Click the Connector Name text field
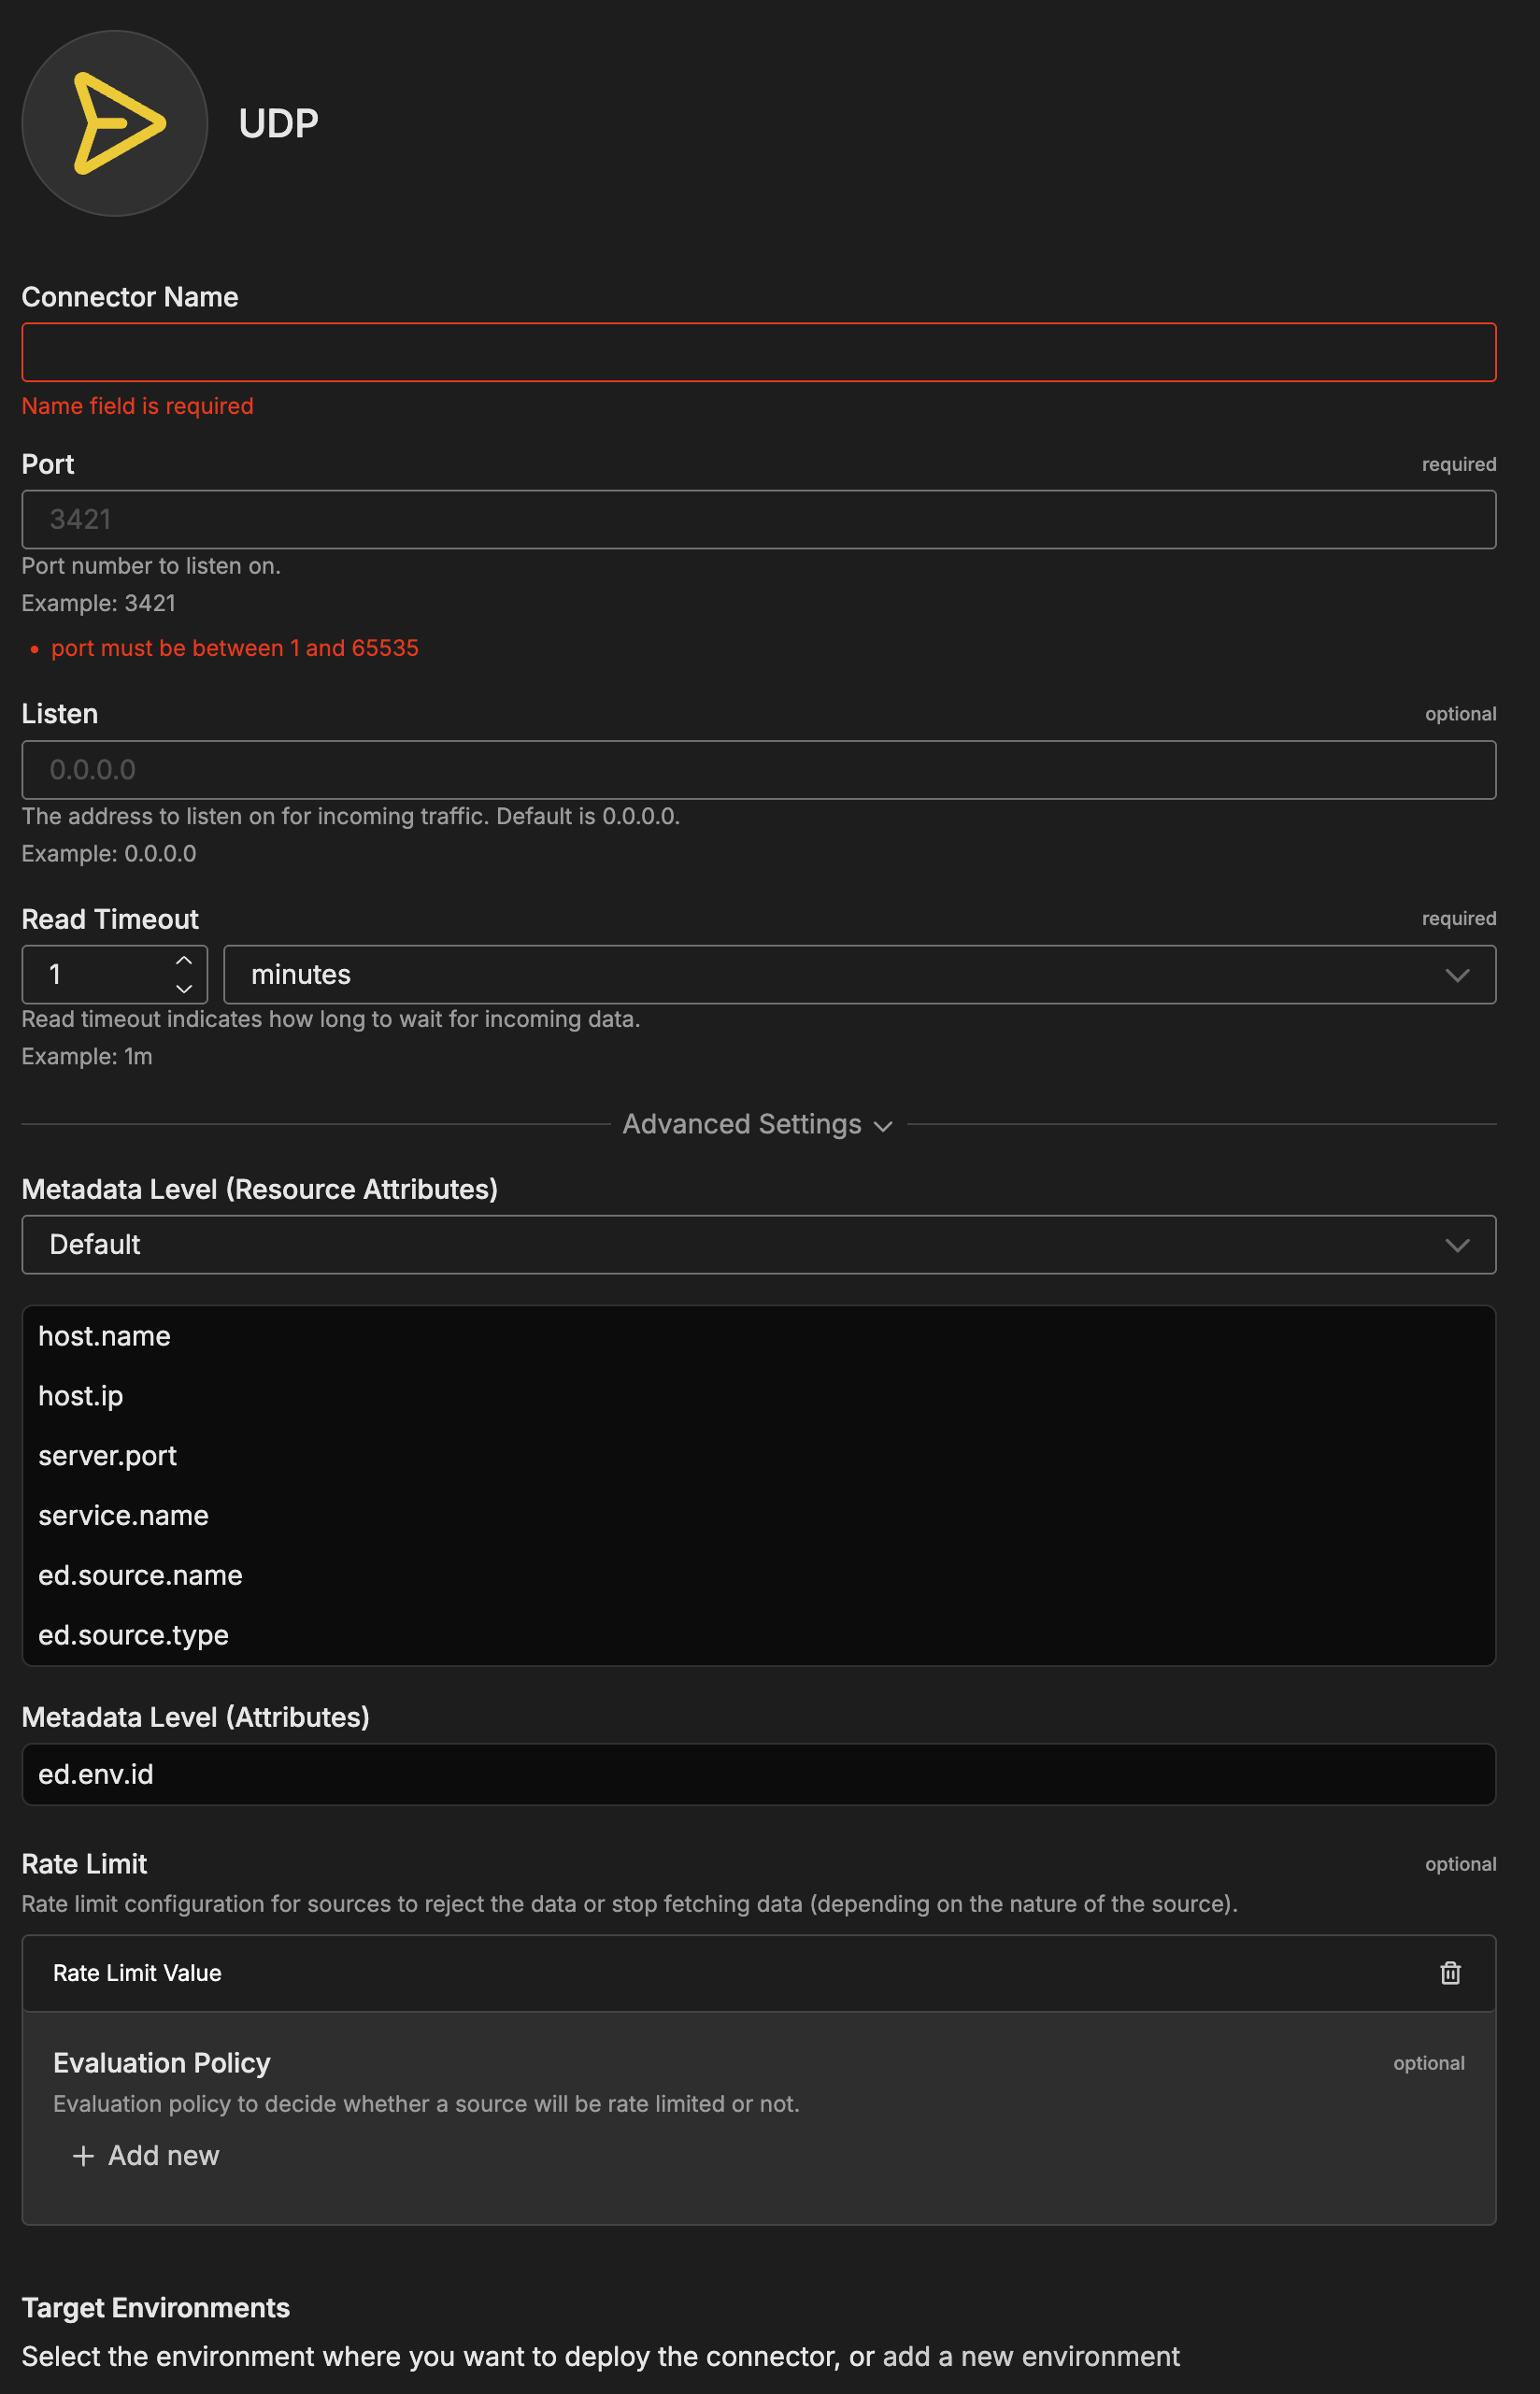The height and width of the screenshot is (2394, 1540). [758, 352]
